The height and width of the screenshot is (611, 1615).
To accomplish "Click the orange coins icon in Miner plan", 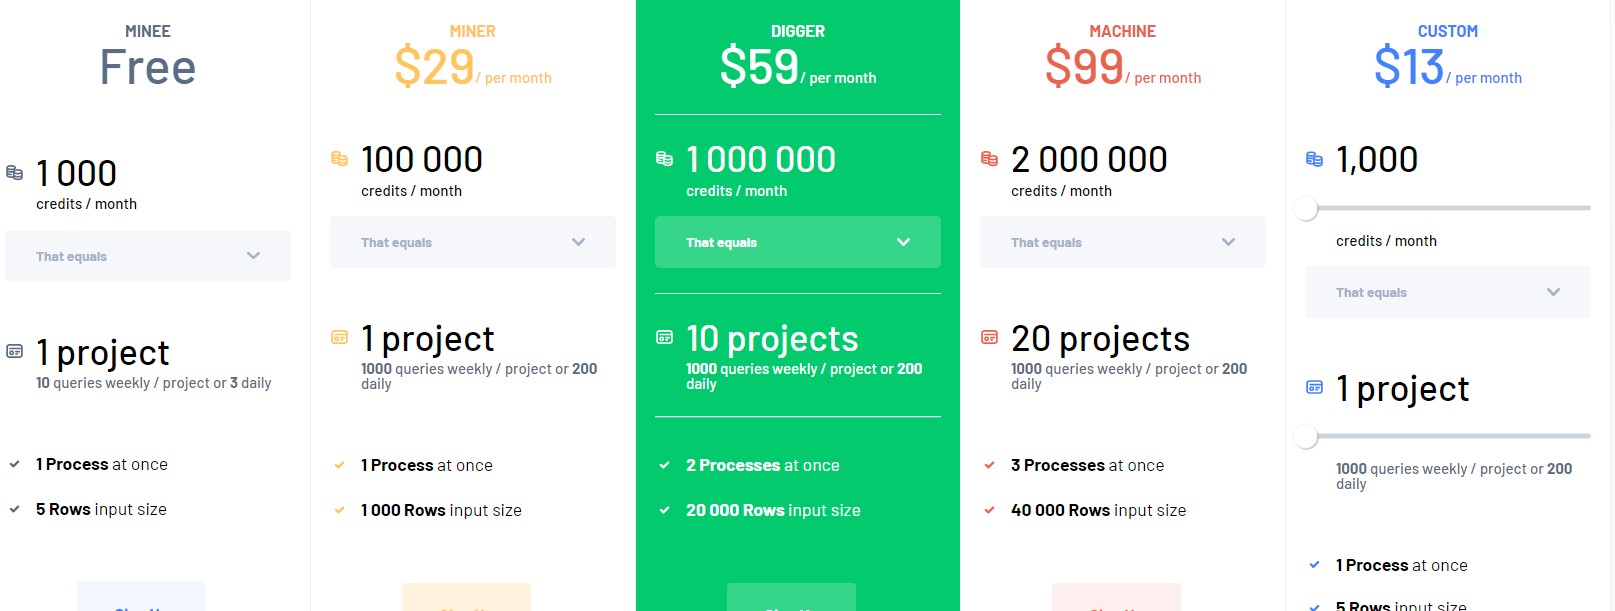I will pyautogui.click(x=340, y=159).
